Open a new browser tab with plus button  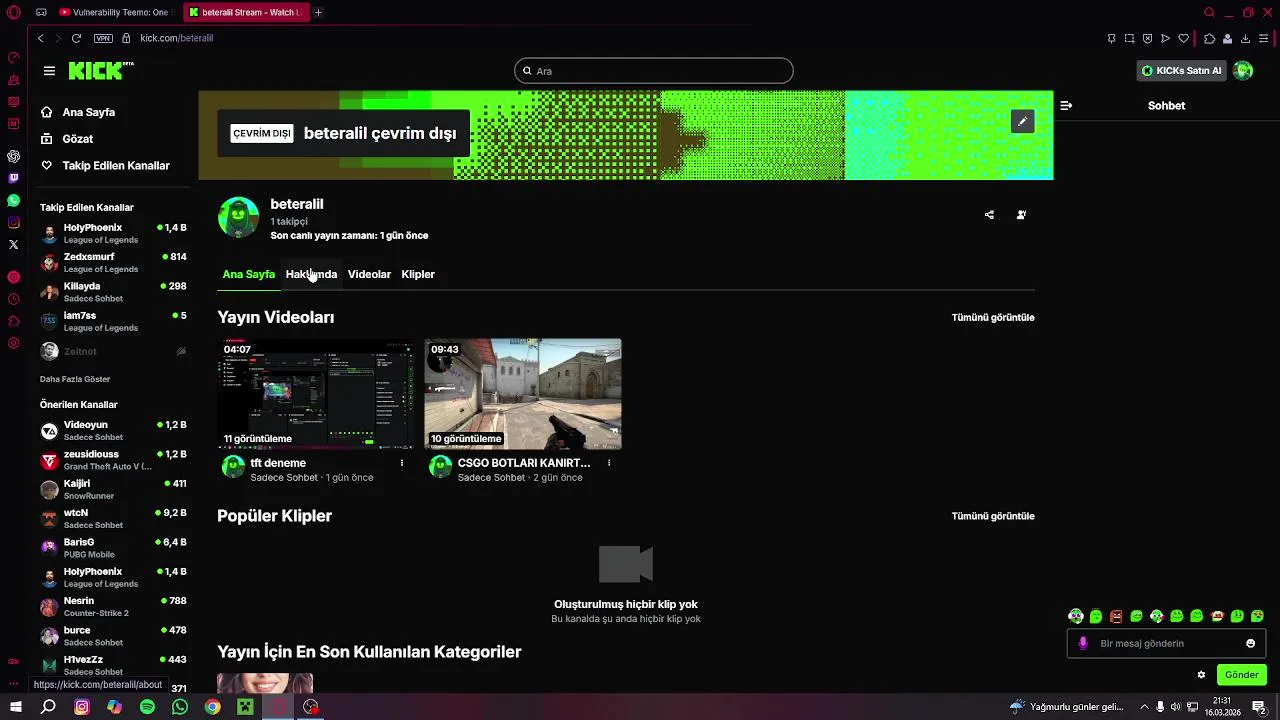point(318,12)
